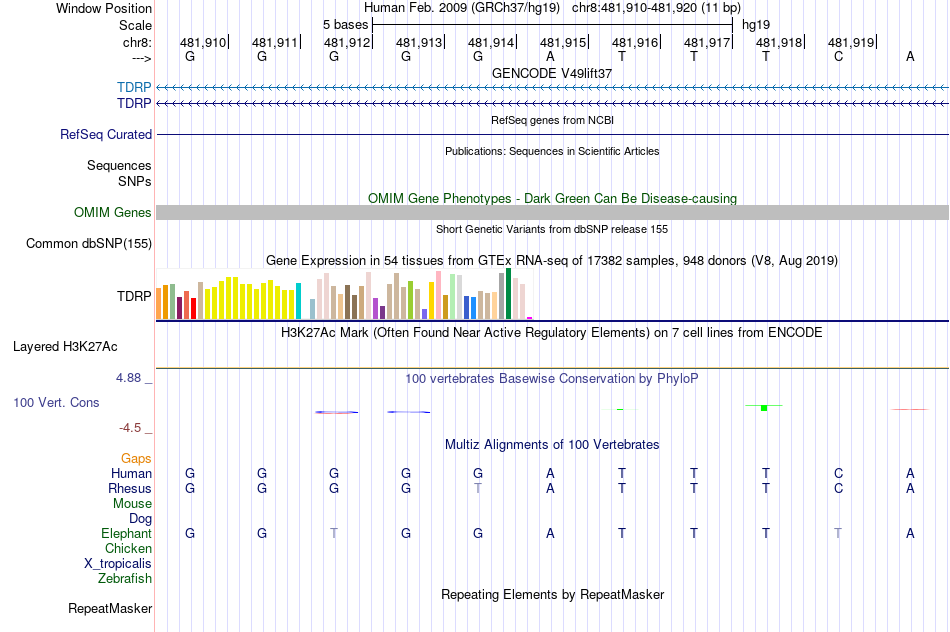The height and width of the screenshot is (632, 950).
Task: Click the GTEx Gene Expression track title
Action: (552, 261)
